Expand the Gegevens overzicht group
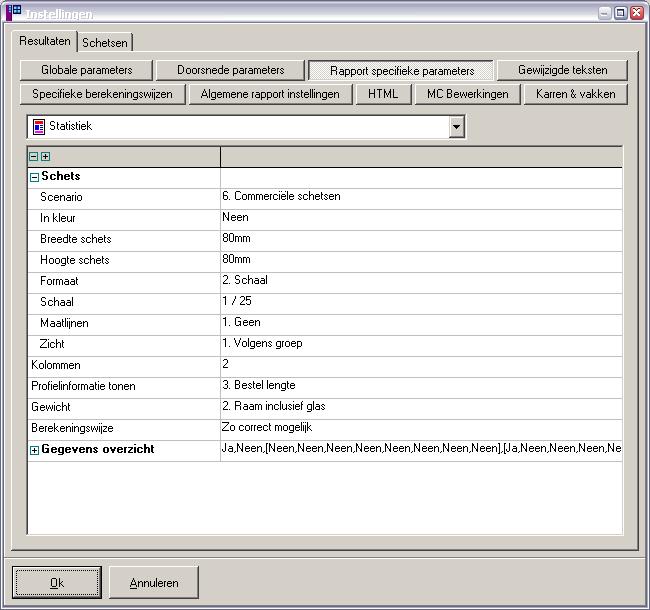The width and height of the screenshot is (650, 610). (x=34, y=450)
